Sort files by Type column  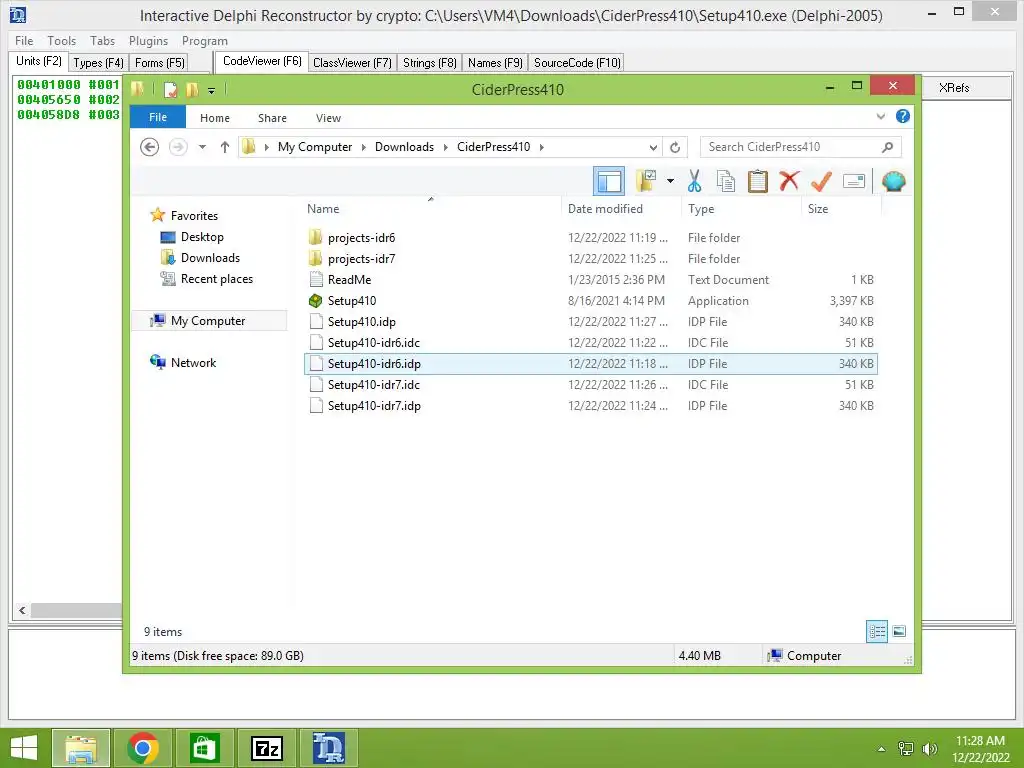[x=741, y=208]
